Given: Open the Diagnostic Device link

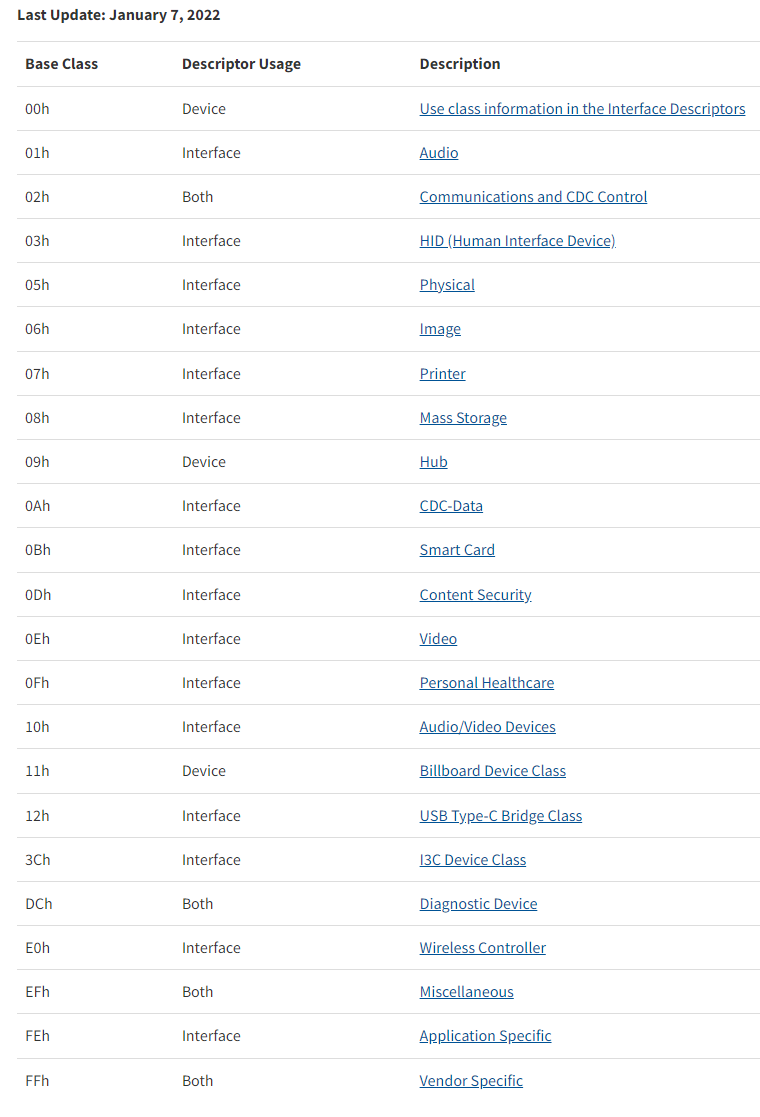Looking at the screenshot, I should [x=478, y=904].
